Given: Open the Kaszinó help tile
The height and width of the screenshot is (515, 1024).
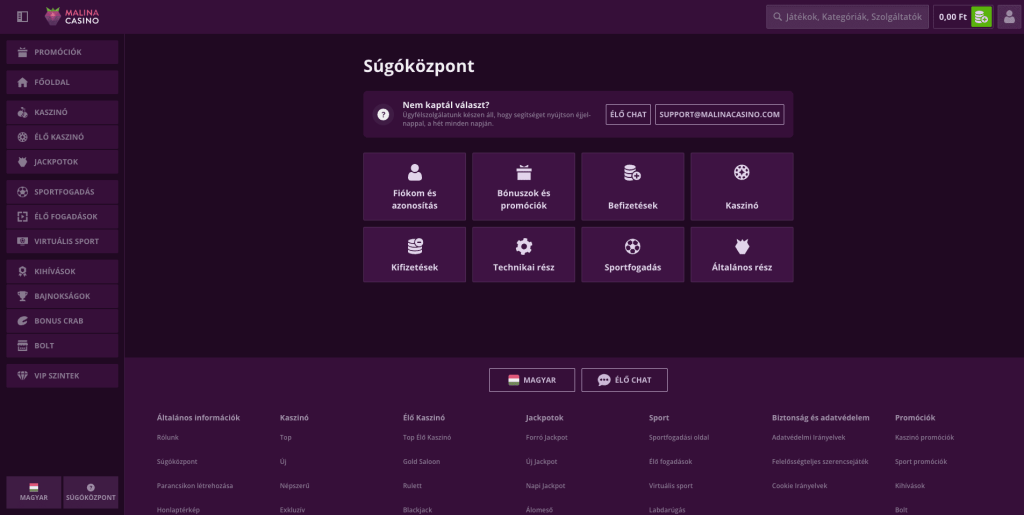Looking at the screenshot, I should [x=741, y=186].
